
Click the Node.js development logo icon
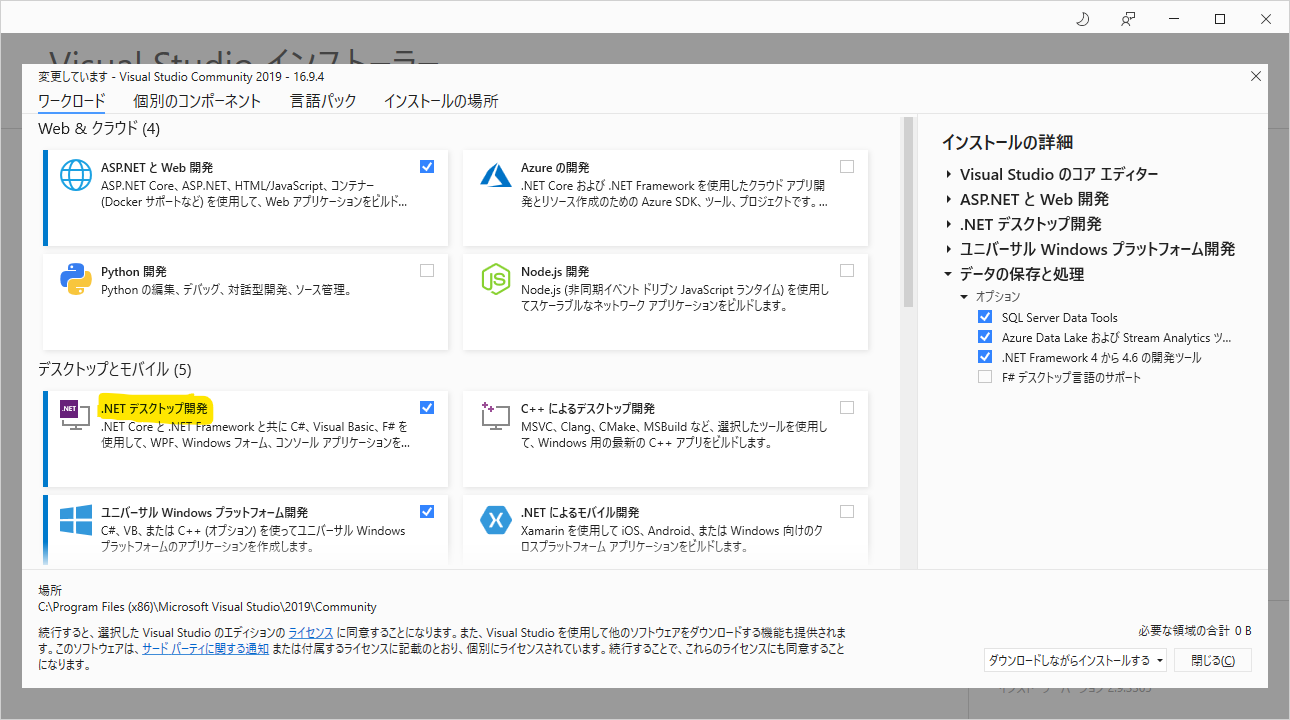point(496,280)
